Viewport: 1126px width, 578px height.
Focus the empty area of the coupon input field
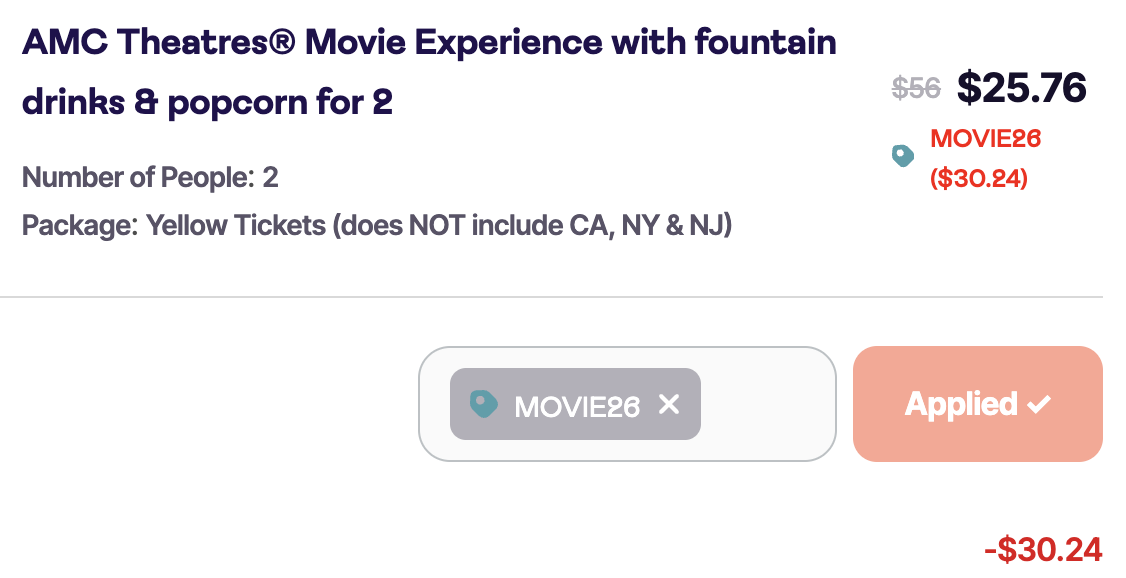765,404
